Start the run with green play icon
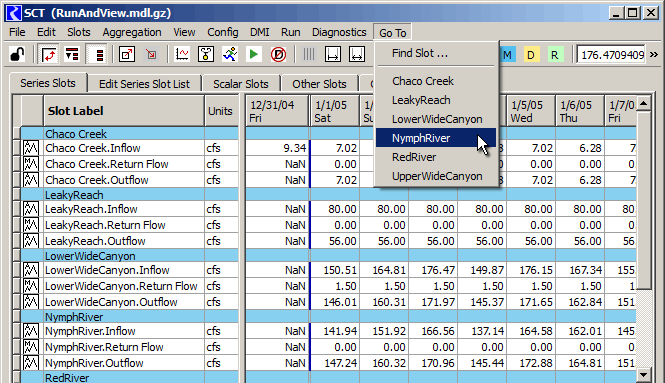The width and height of the screenshot is (665, 383). pos(254,54)
